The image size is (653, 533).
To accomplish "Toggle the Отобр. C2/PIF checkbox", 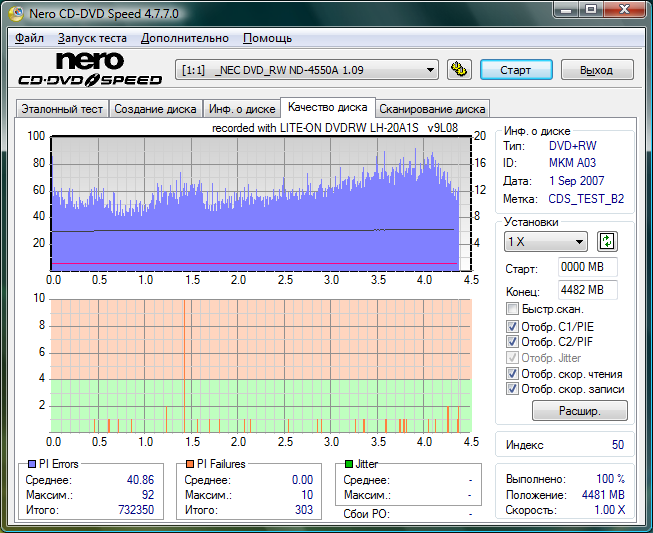I will (x=513, y=342).
